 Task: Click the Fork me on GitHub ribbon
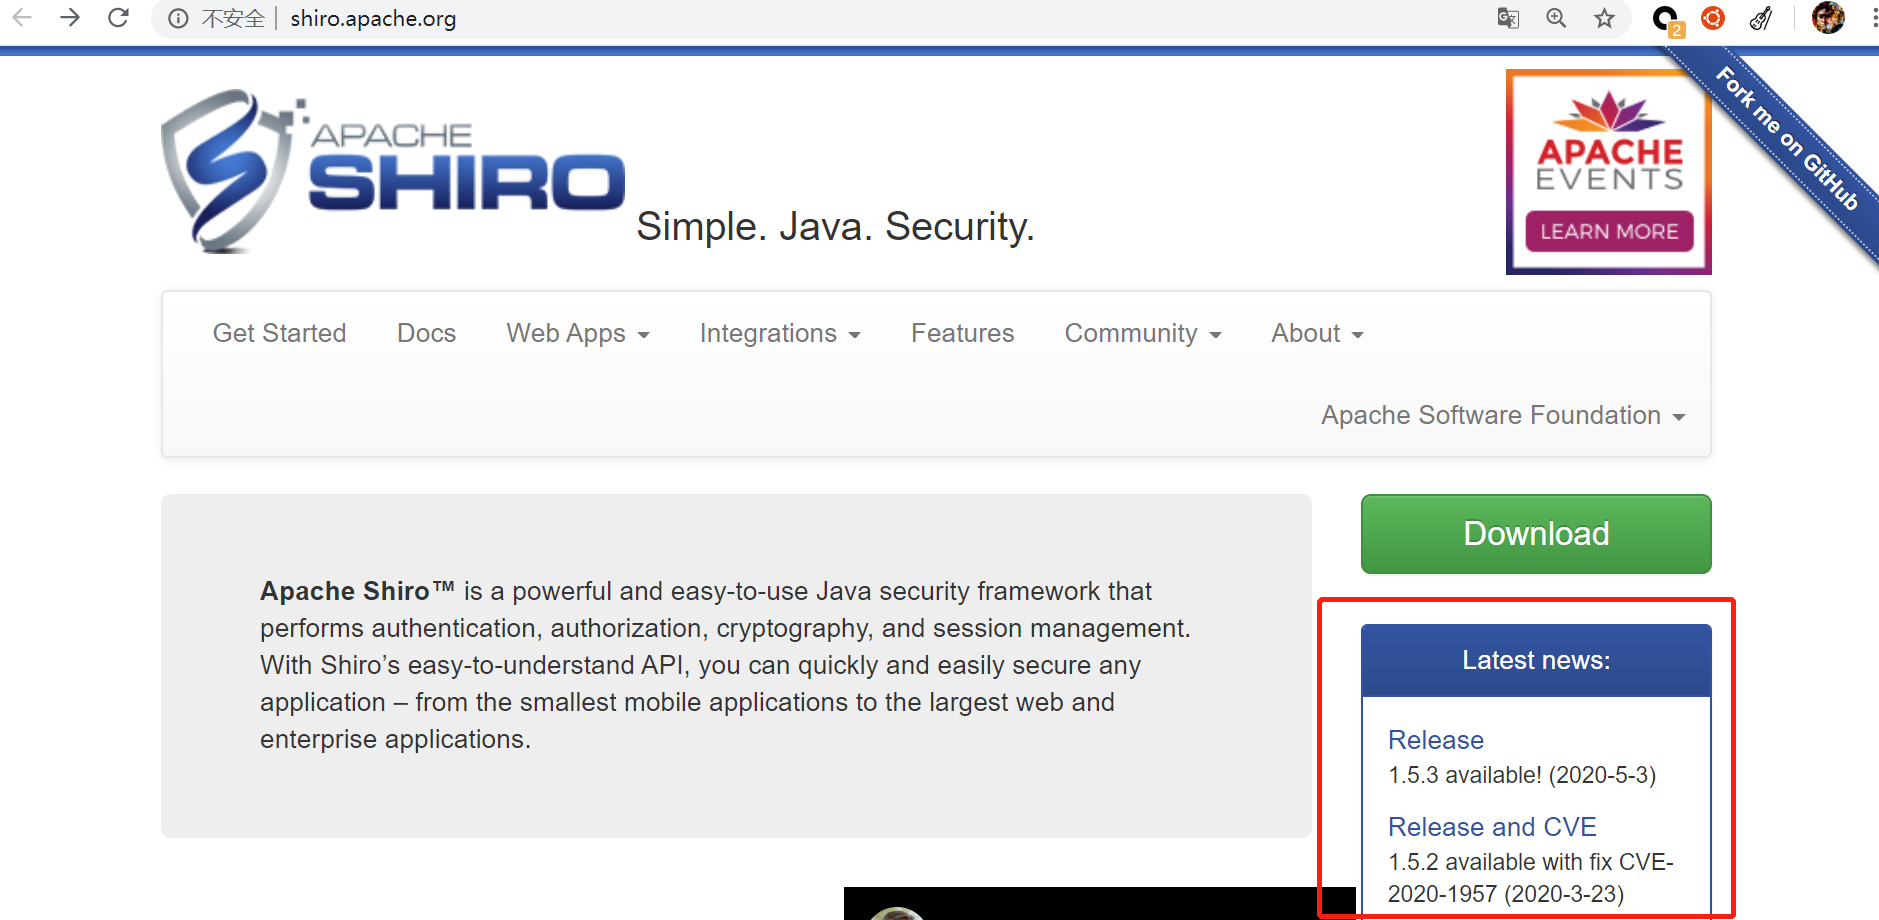(x=1788, y=139)
